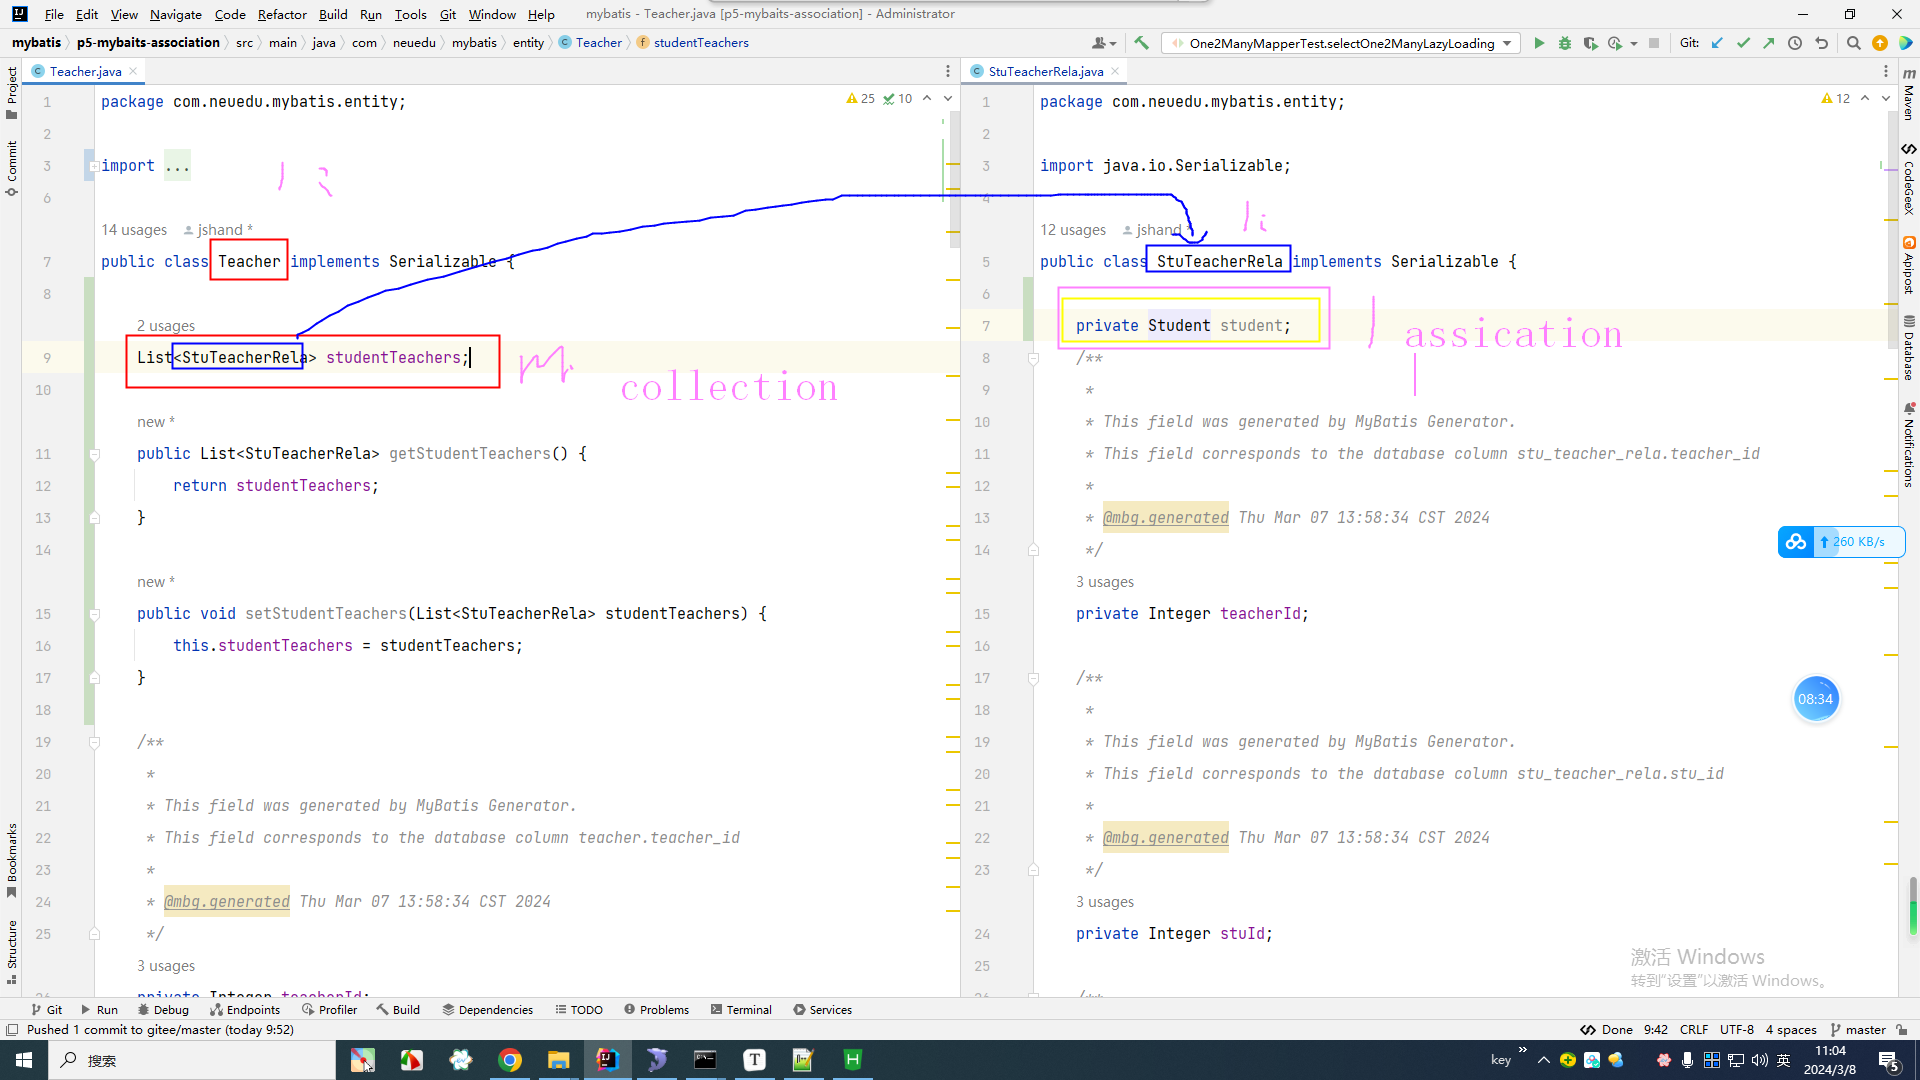Open the Notifications tool window
Screen dimensions: 1920x1080
tap(1909, 445)
